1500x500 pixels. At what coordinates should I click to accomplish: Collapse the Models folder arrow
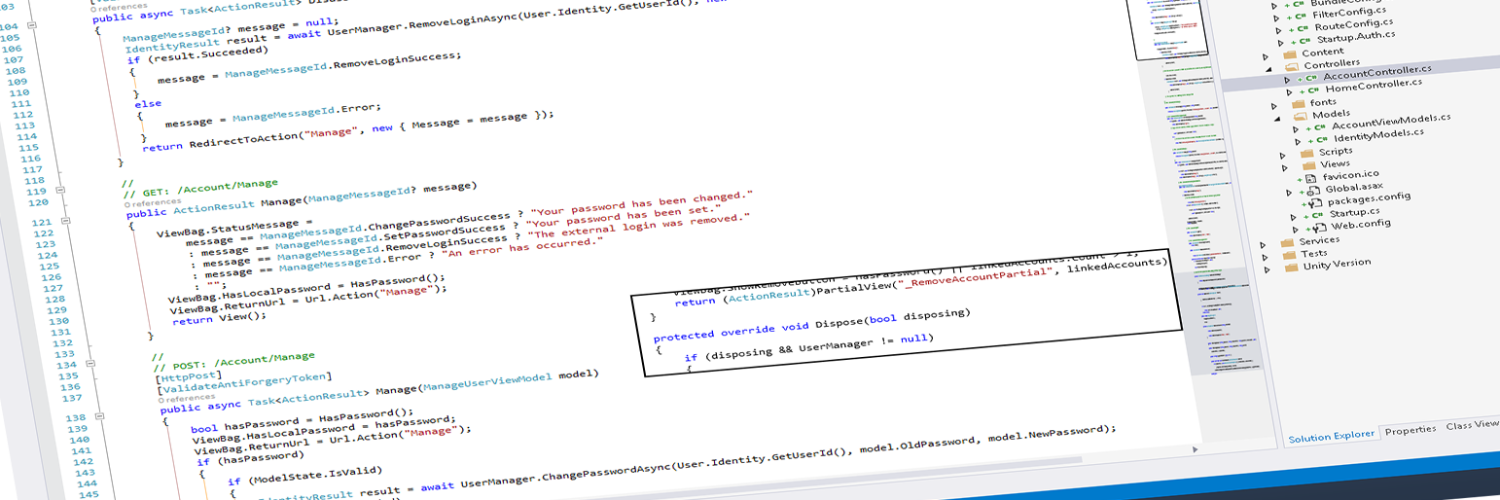click(x=1277, y=118)
